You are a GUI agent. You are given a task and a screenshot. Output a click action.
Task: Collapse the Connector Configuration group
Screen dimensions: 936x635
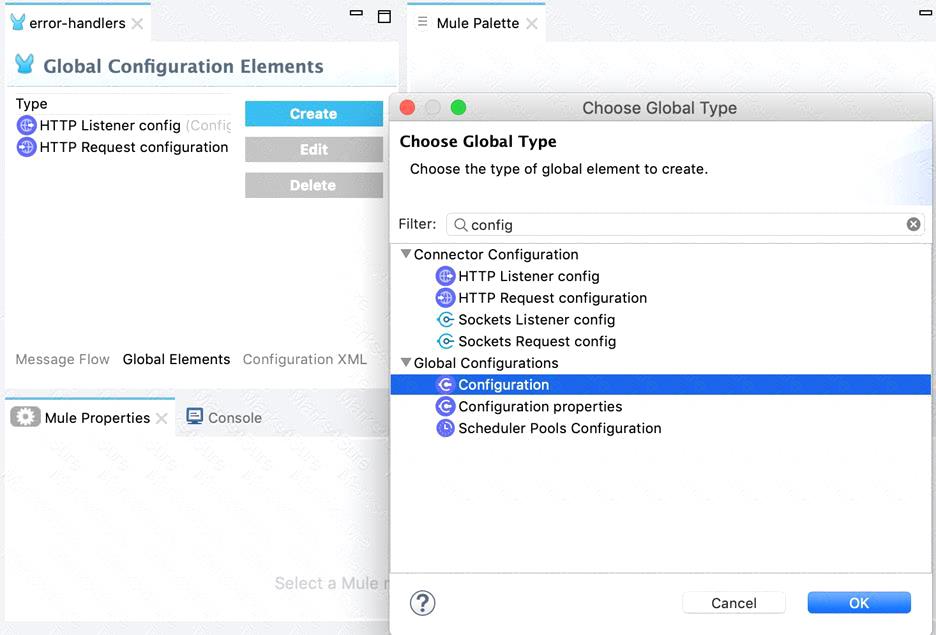click(406, 254)
